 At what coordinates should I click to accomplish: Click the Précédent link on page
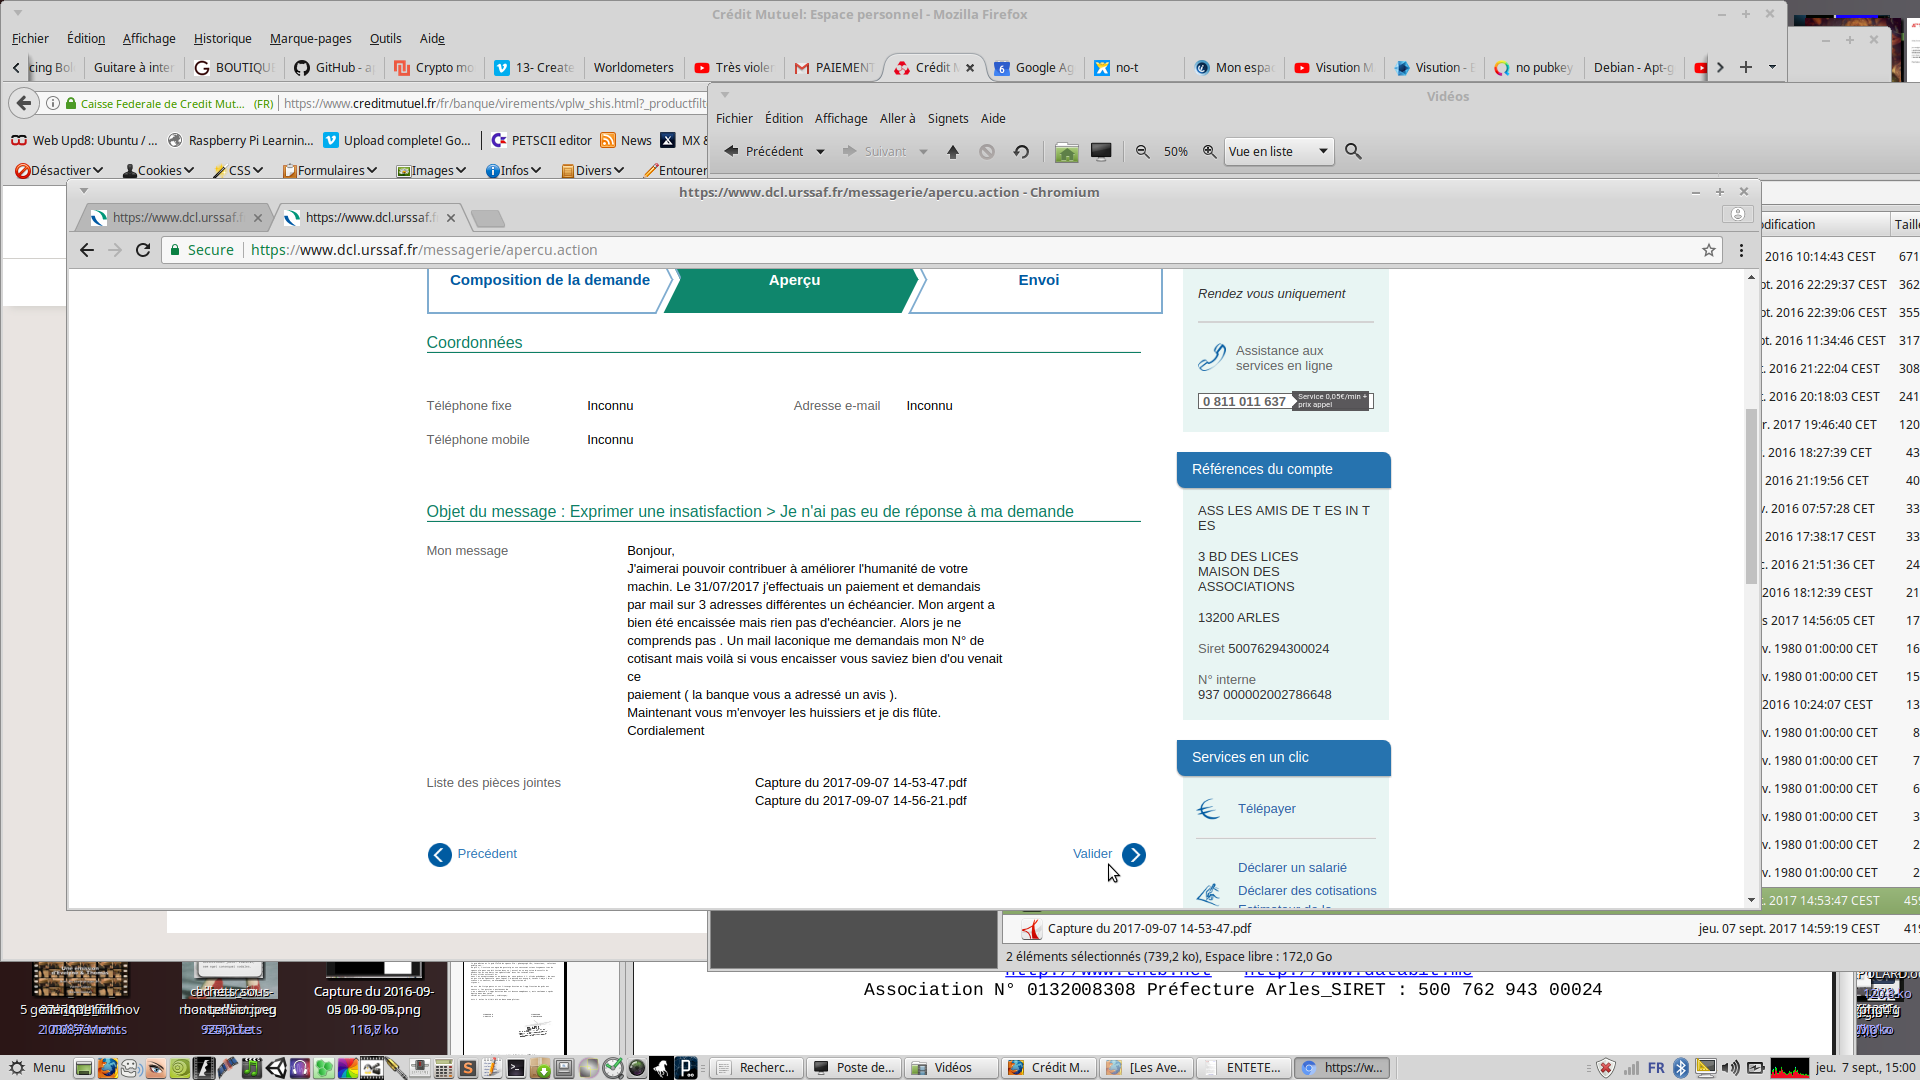coord(486,854)
